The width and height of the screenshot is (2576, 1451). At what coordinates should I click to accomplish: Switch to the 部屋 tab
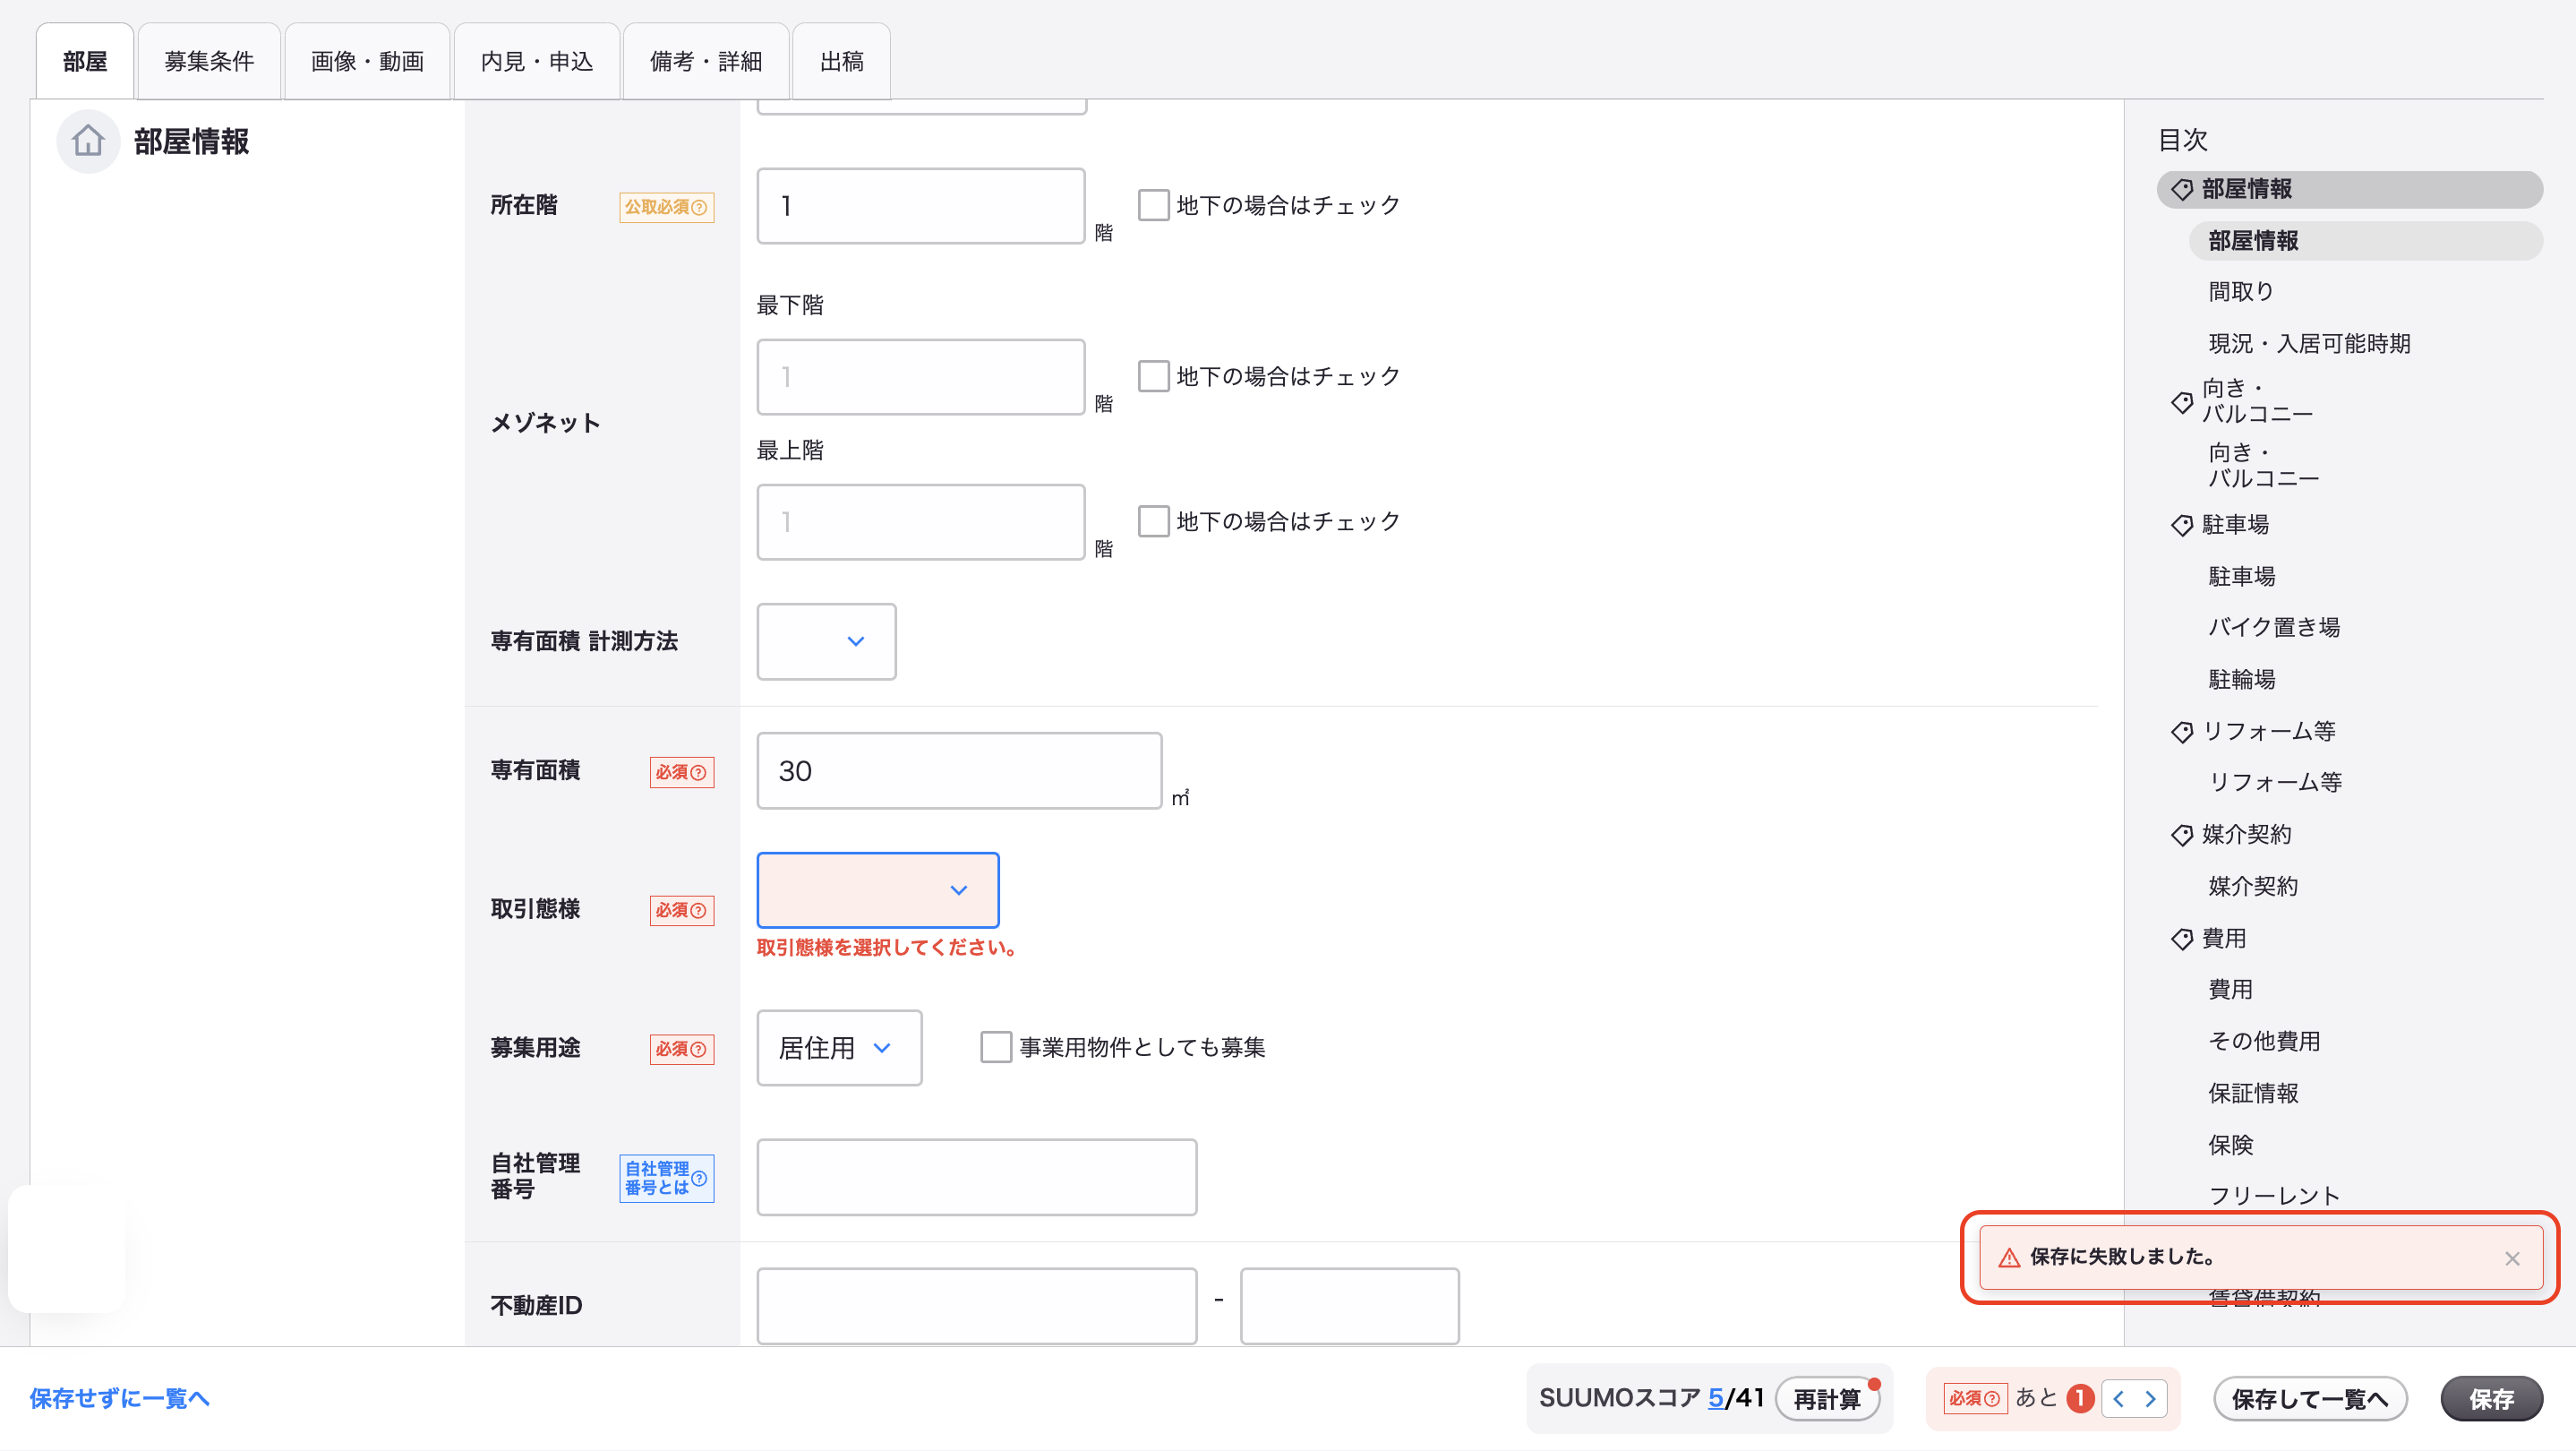(x=85, y=61)
